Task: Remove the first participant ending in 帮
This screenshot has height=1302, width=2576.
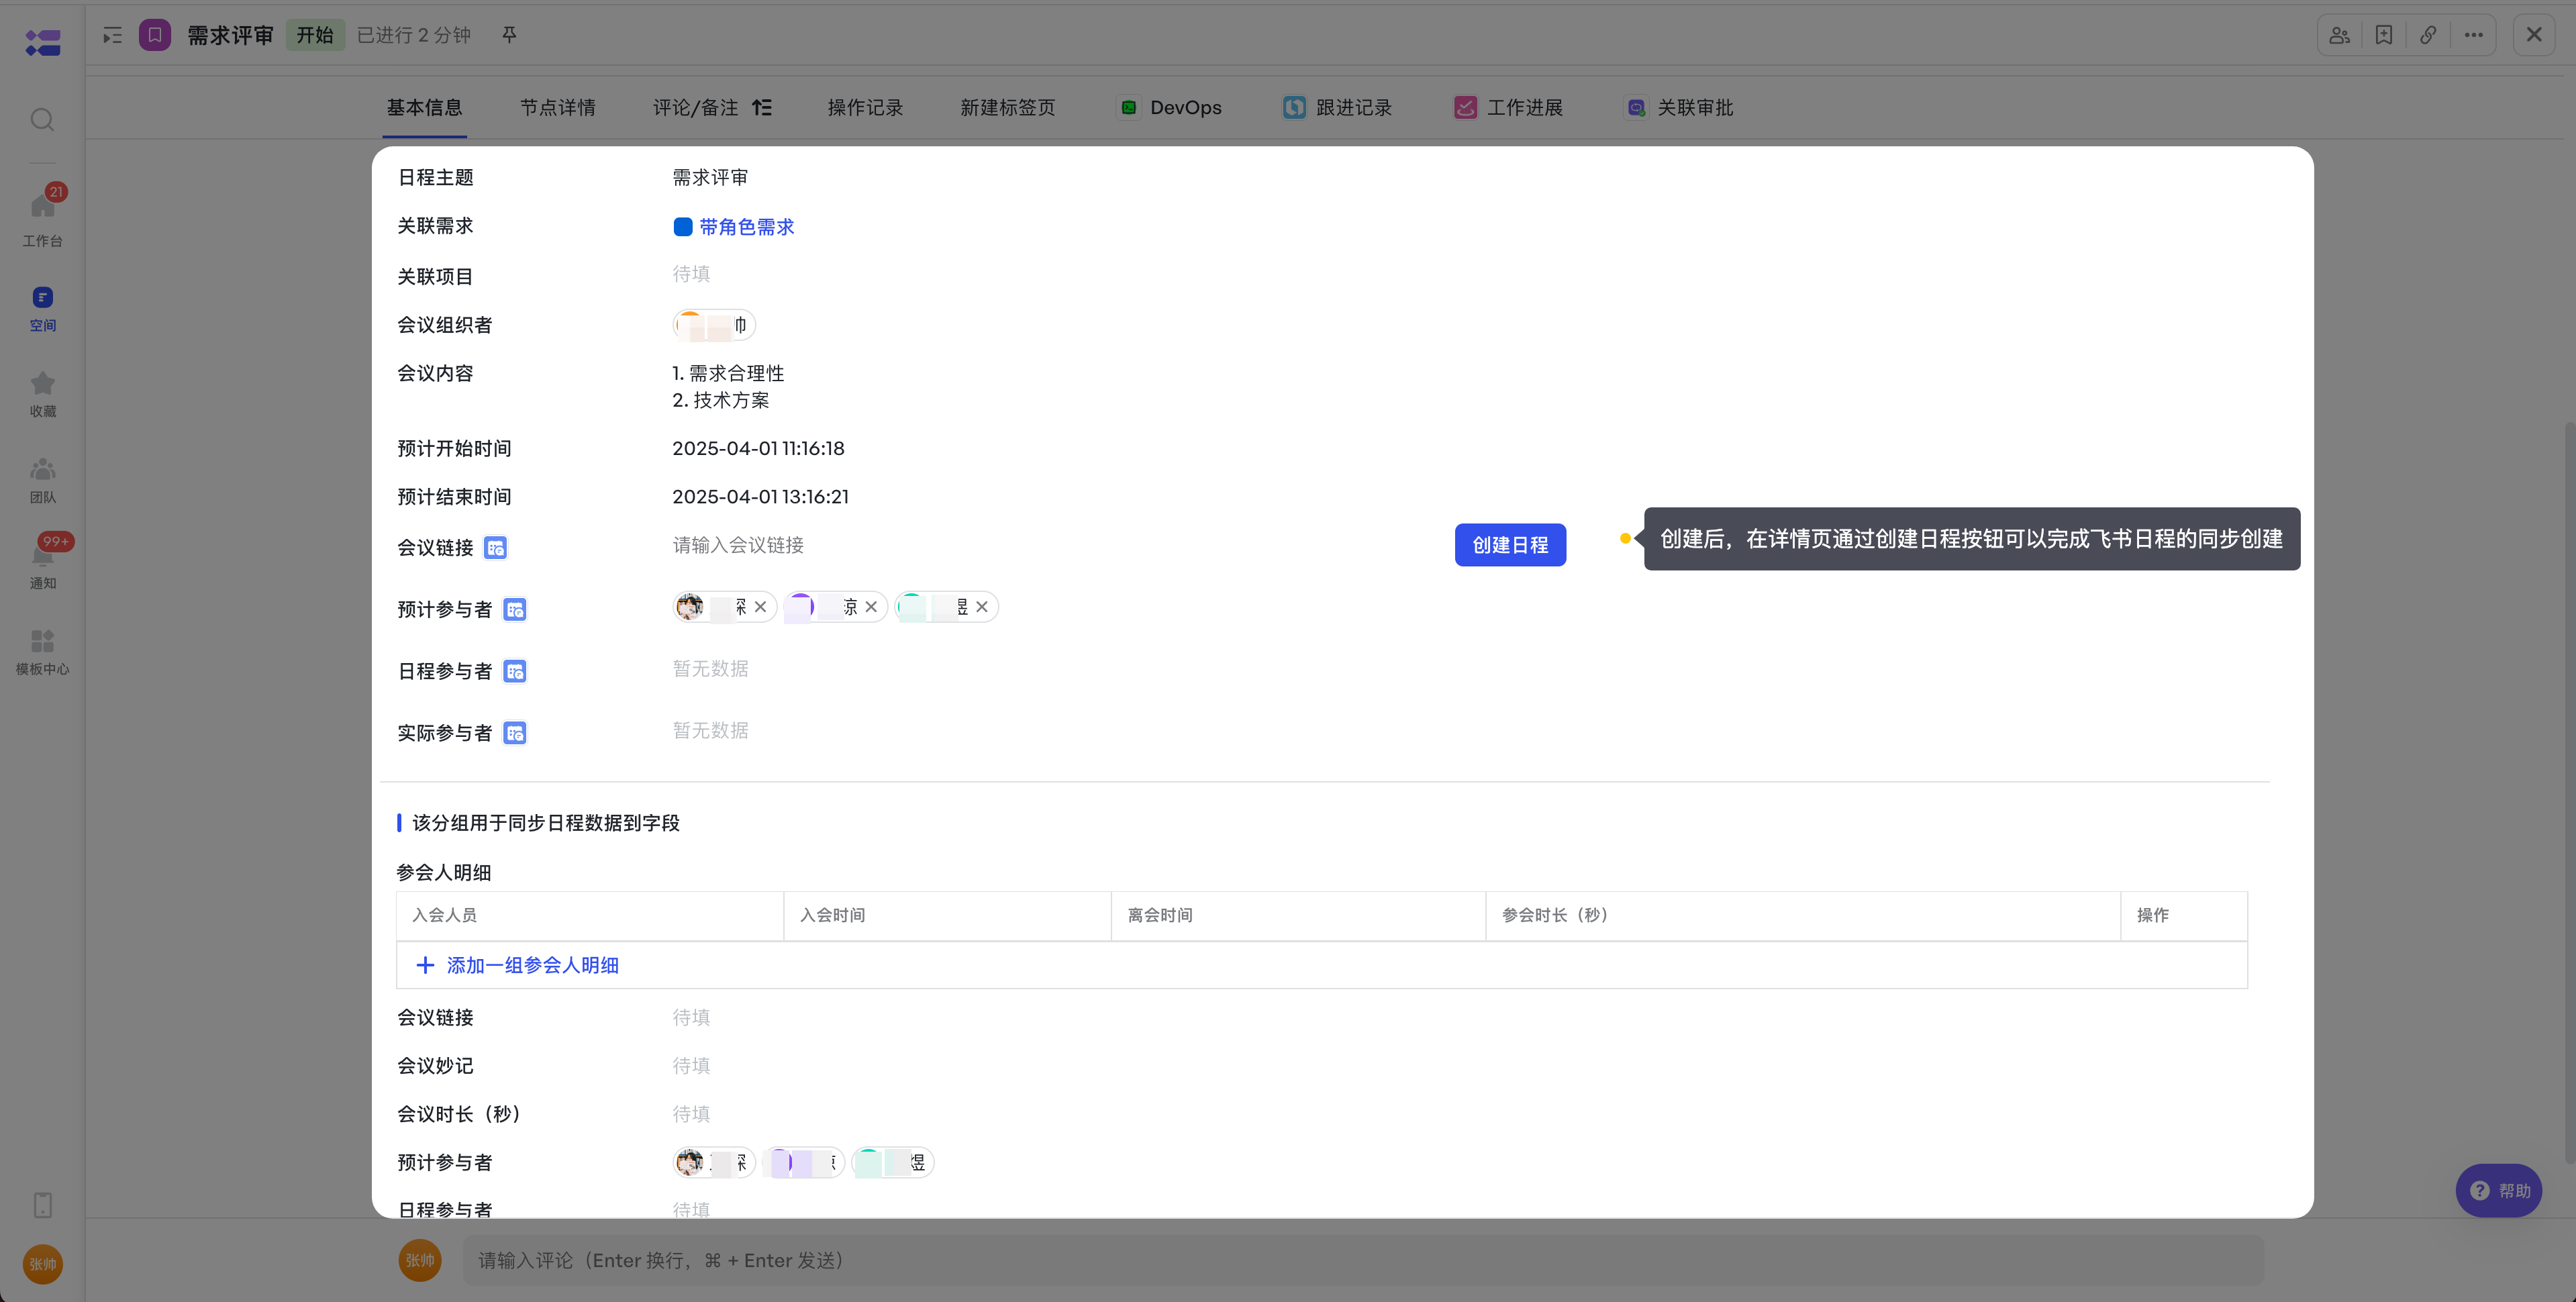Action: [761, 607]
